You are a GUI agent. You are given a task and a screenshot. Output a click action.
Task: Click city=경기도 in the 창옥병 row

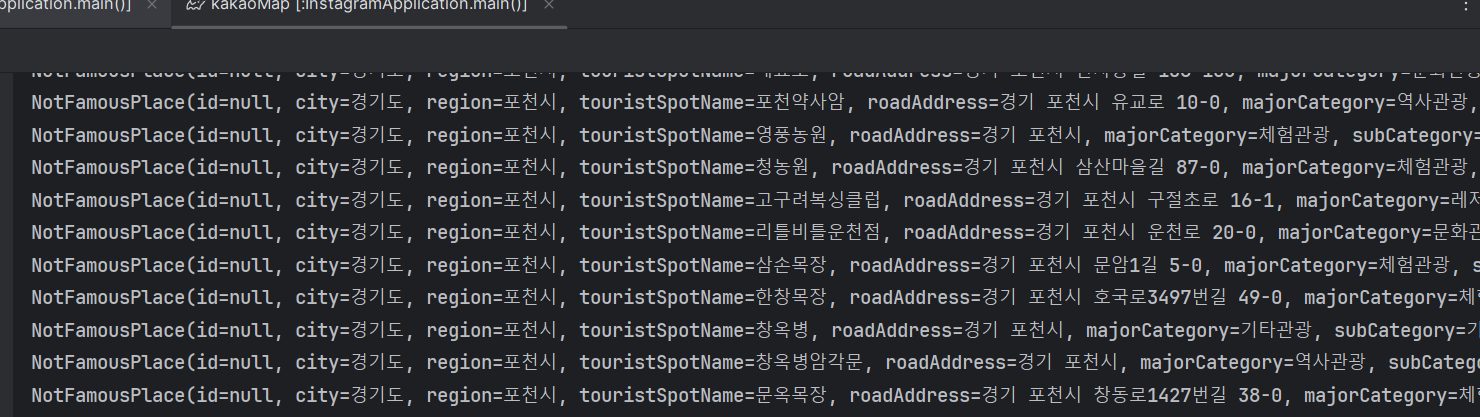pyautogui.click(x=350, y=329)
